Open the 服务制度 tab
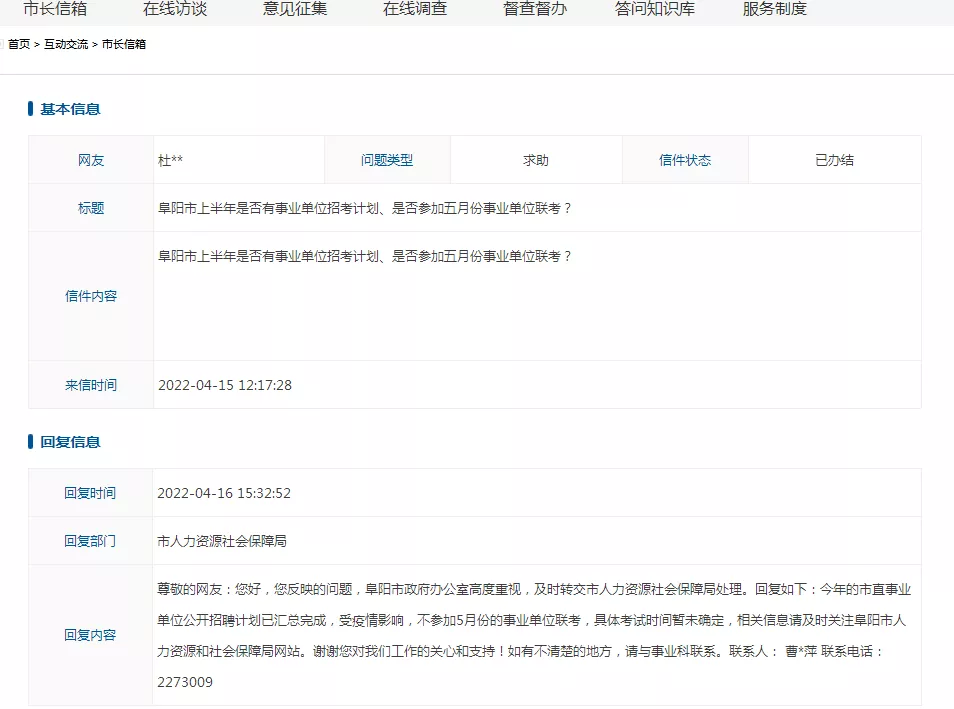The image size is (954, 709). pyautogui.click(x=775, y=9)
